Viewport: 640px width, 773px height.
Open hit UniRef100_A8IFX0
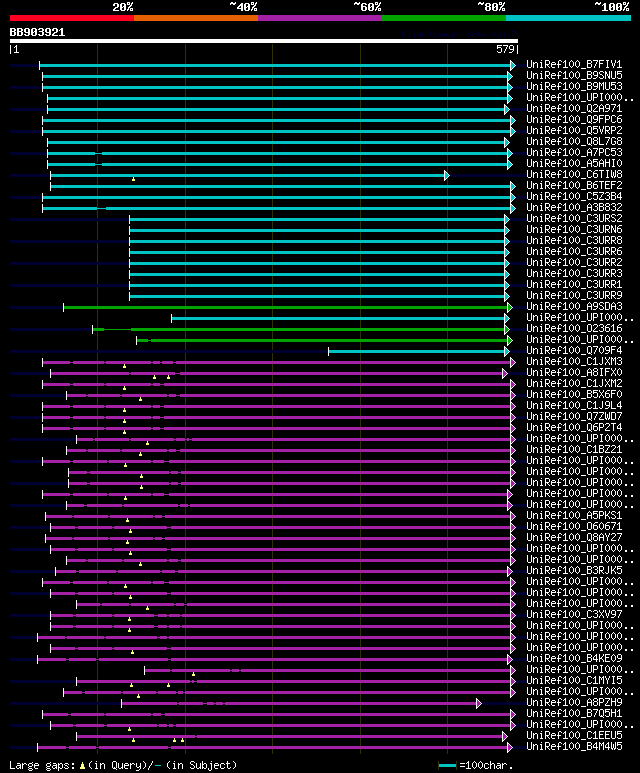[x=574, y=372]
